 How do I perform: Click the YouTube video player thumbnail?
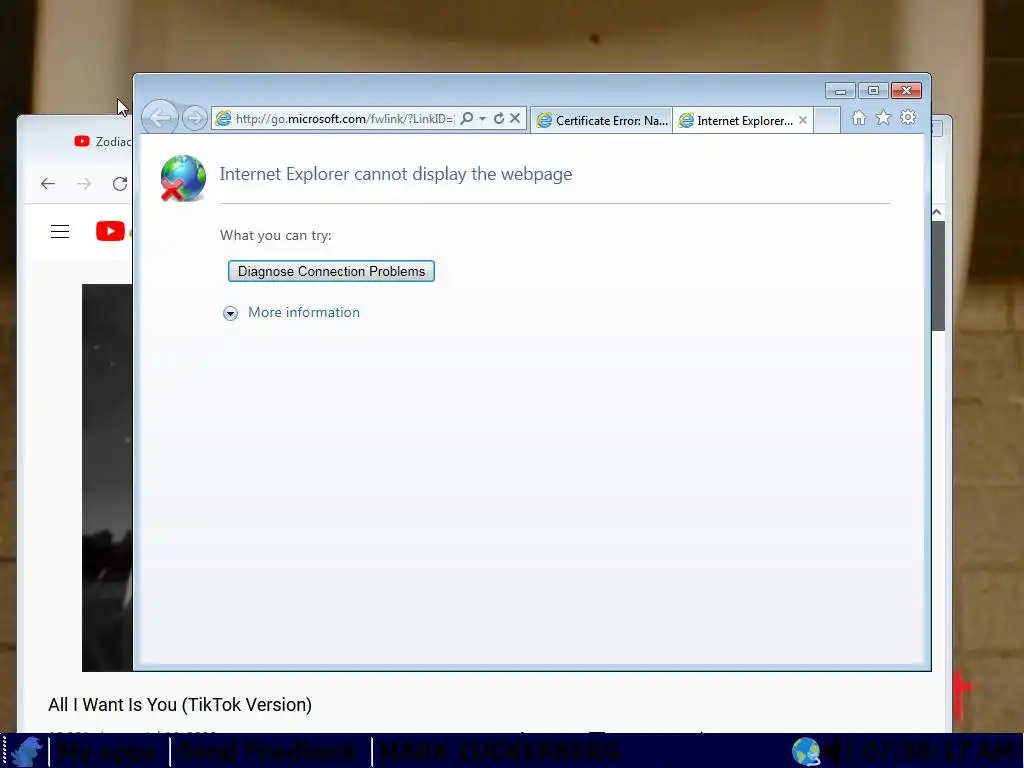pos(107,477)
